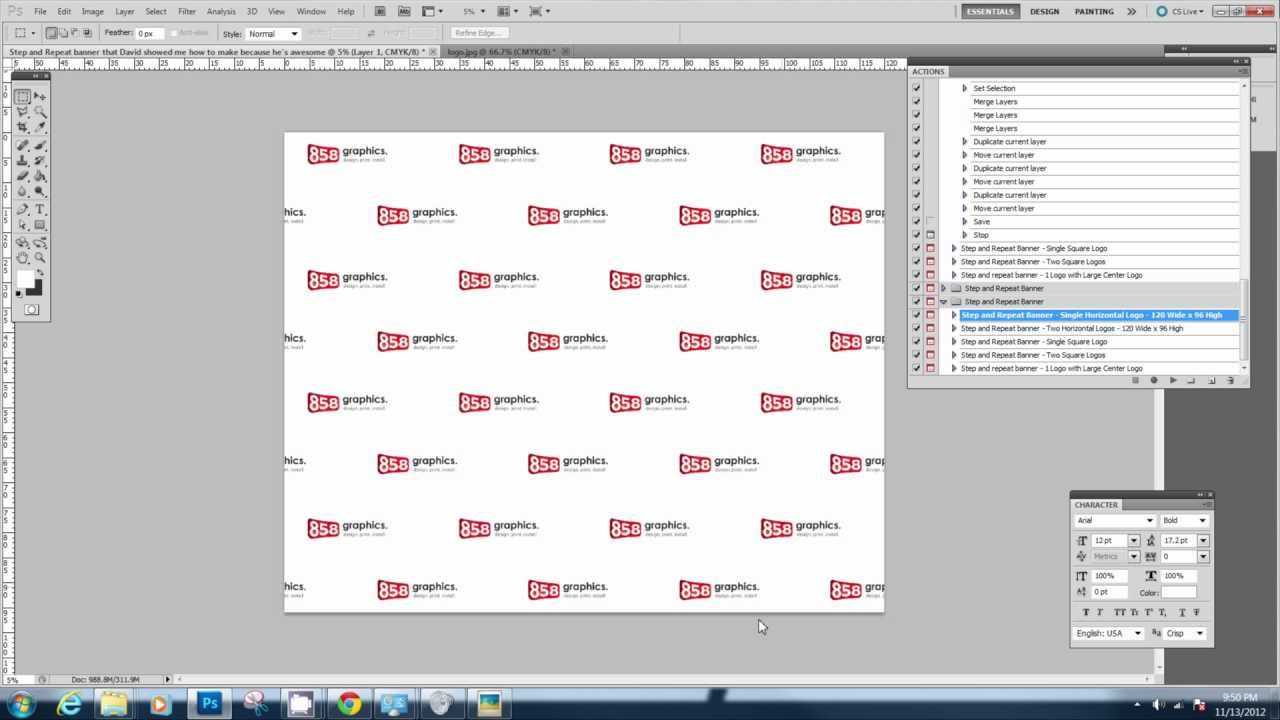Toggle checkmark for Save step
The width and height of the screenshot is (1280, 720).
pos(916,221)
